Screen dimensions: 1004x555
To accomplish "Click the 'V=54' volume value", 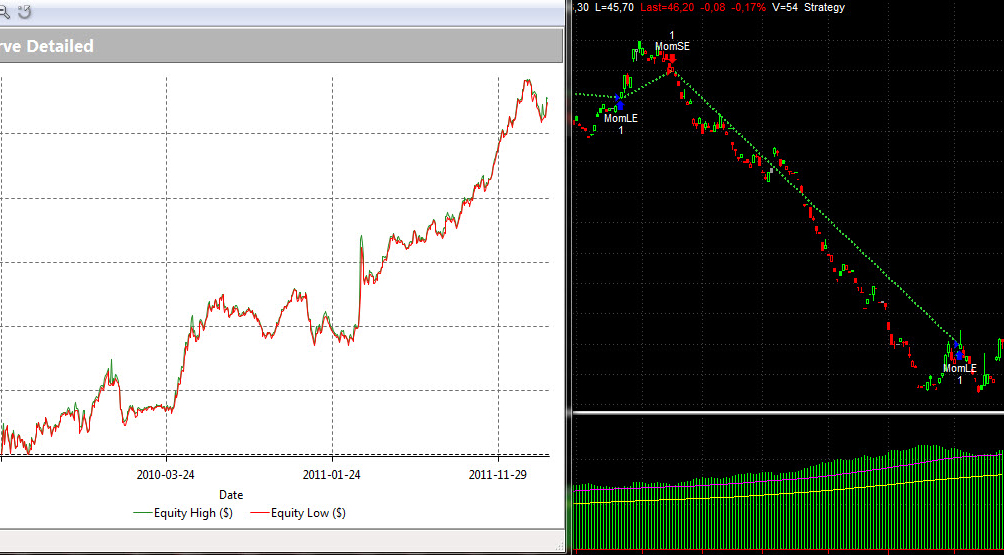I will (783, 7).
